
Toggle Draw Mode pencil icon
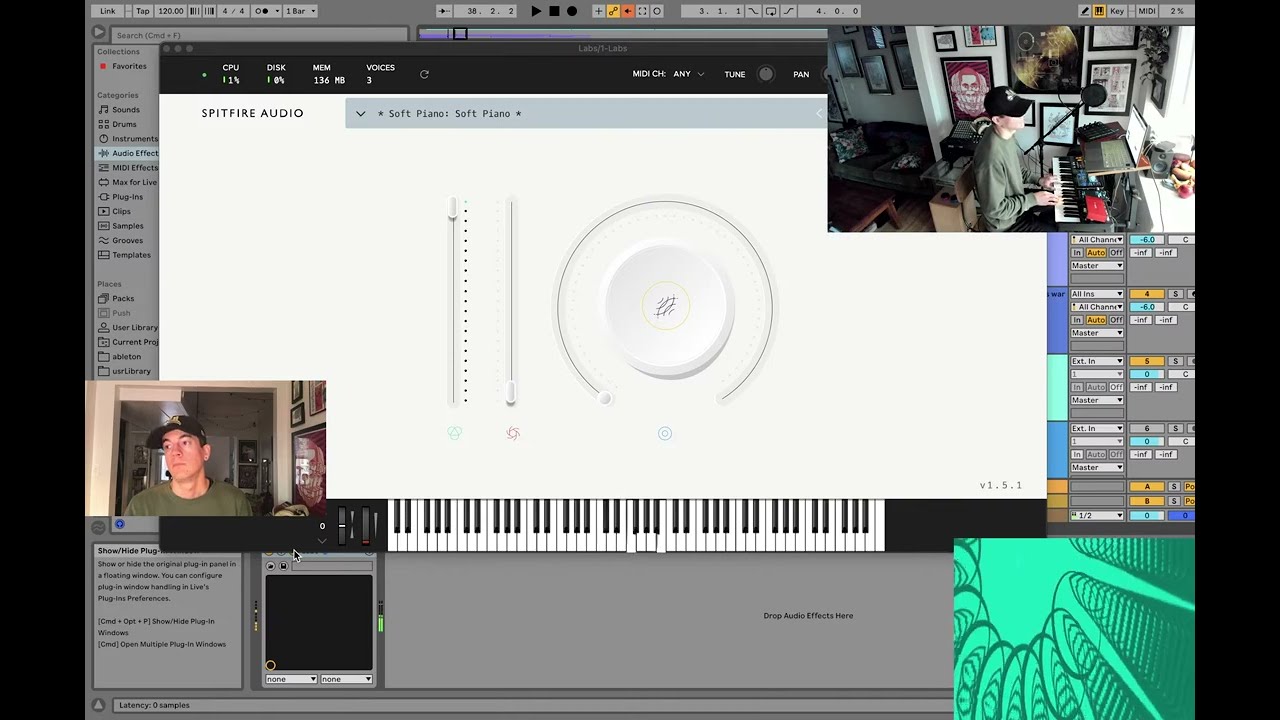(x=1085, y=11)
